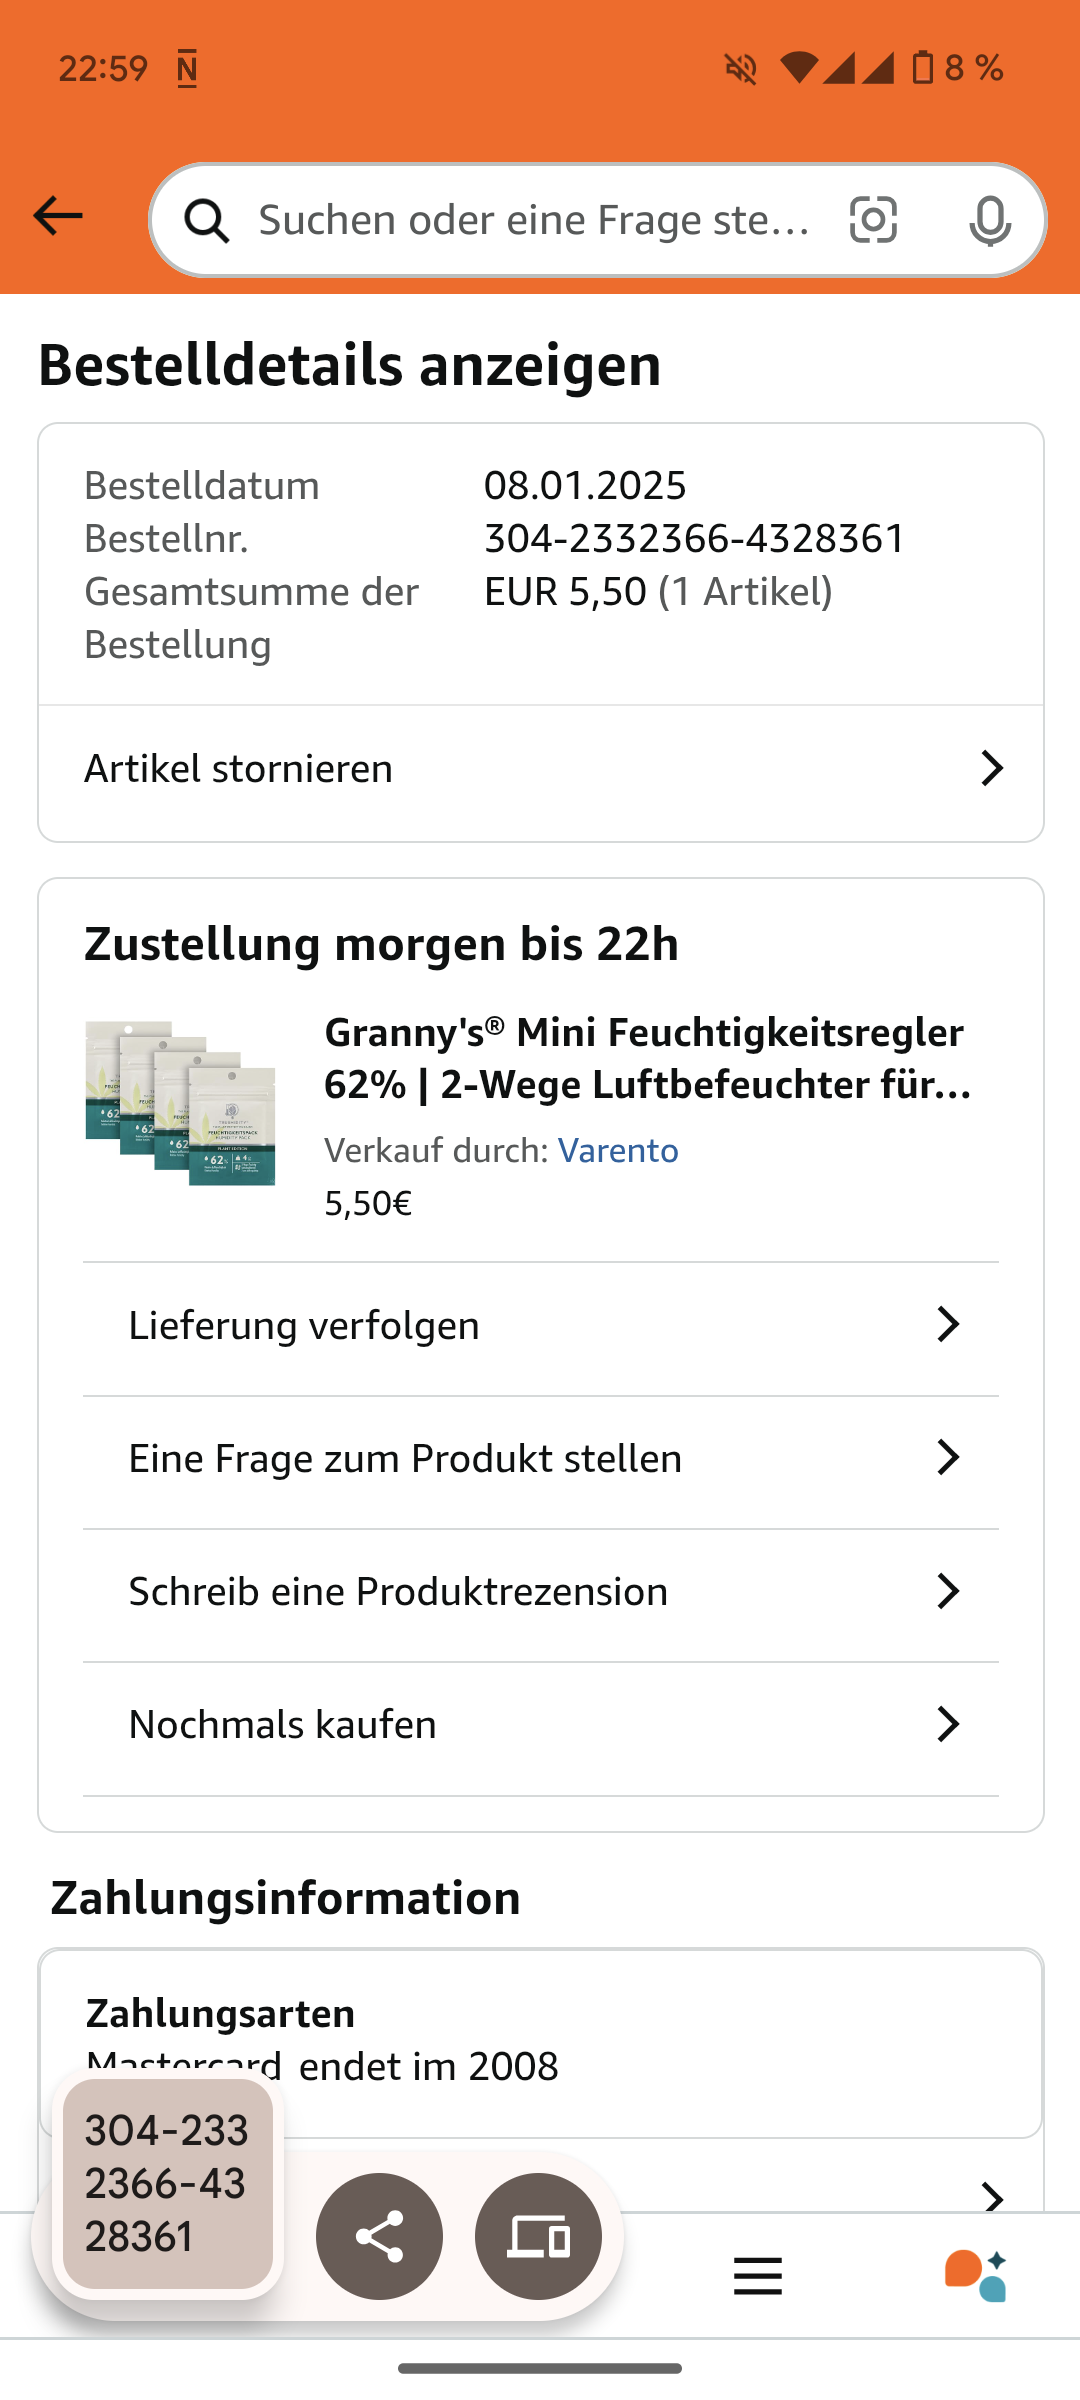Tap the battery status indicator
Viewport: 1080px width, 2400px height.
(x=923, y=68)
